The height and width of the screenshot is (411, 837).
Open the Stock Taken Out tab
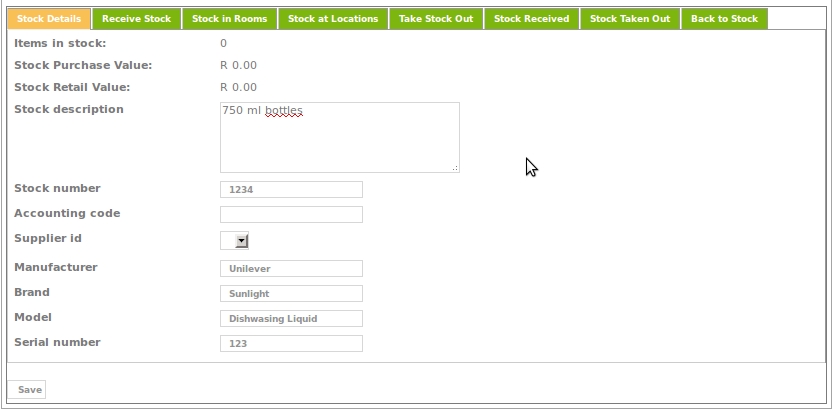pos(630,19)
